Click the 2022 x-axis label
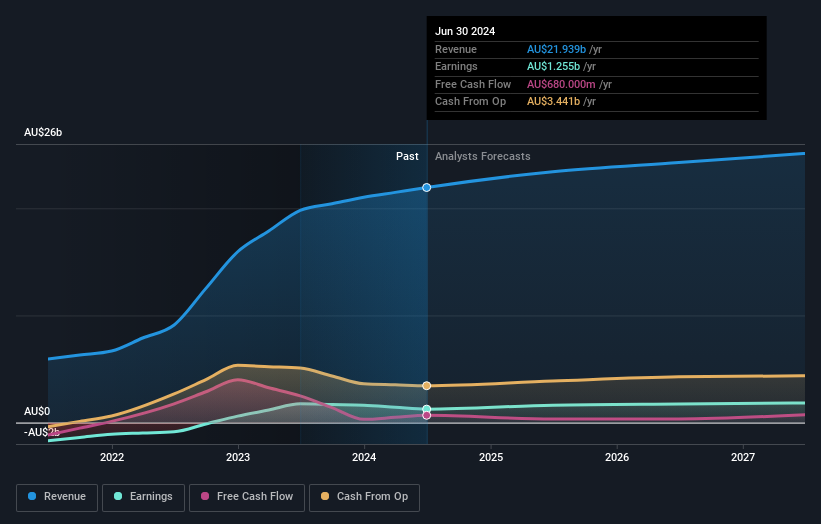The height and width of the screenshot is (524, 821). (112, 457)
